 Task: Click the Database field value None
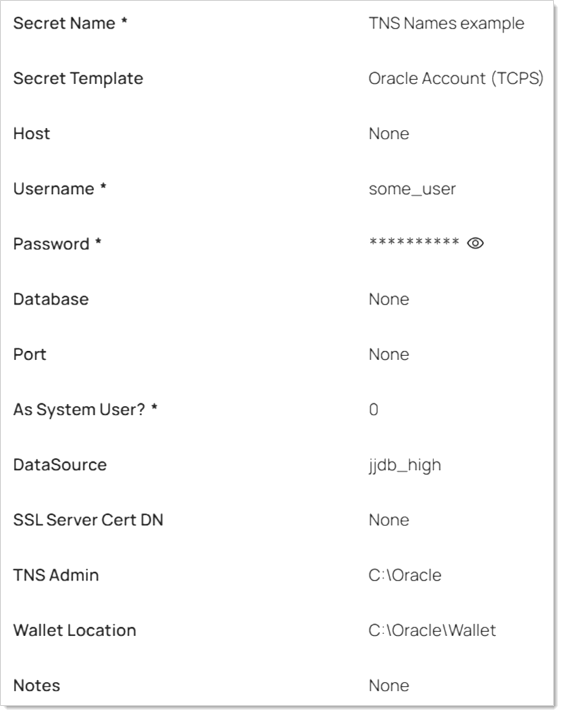389,299
